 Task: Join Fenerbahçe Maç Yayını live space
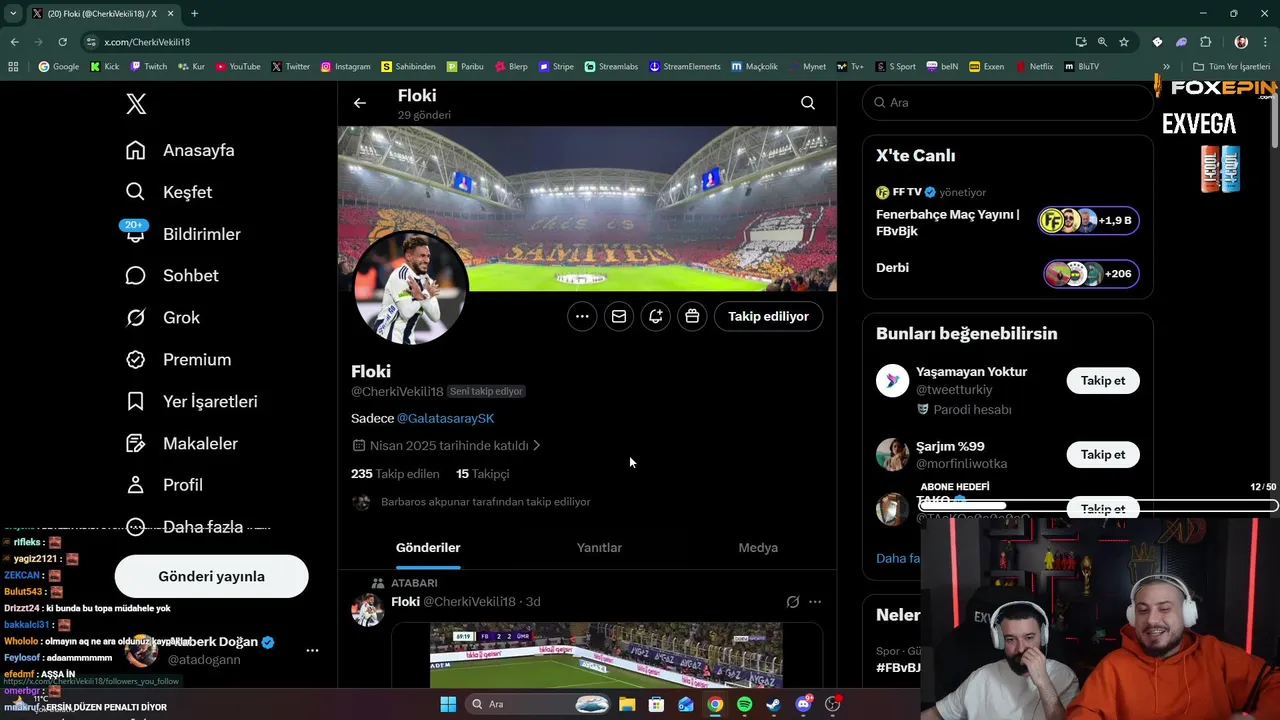coord(1007,222)
